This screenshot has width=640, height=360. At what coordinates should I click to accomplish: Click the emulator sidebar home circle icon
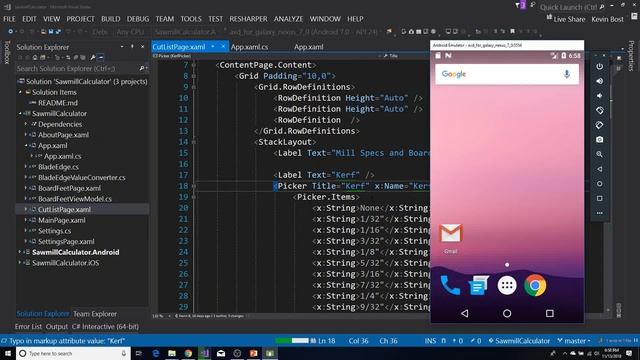[x=599, y=184]
